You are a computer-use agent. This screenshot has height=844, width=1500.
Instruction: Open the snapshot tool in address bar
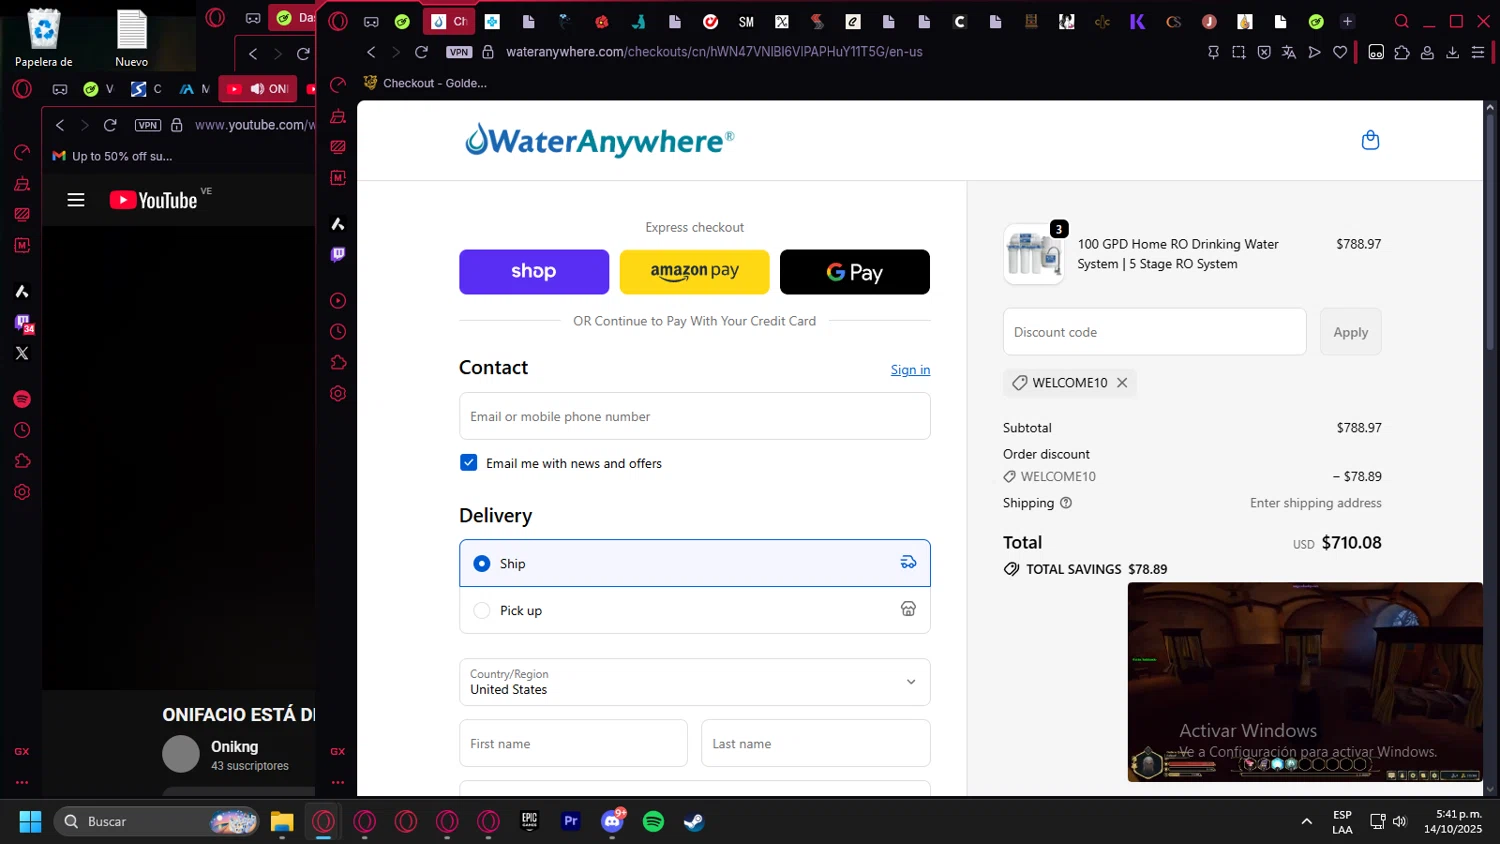point(1239,52)
